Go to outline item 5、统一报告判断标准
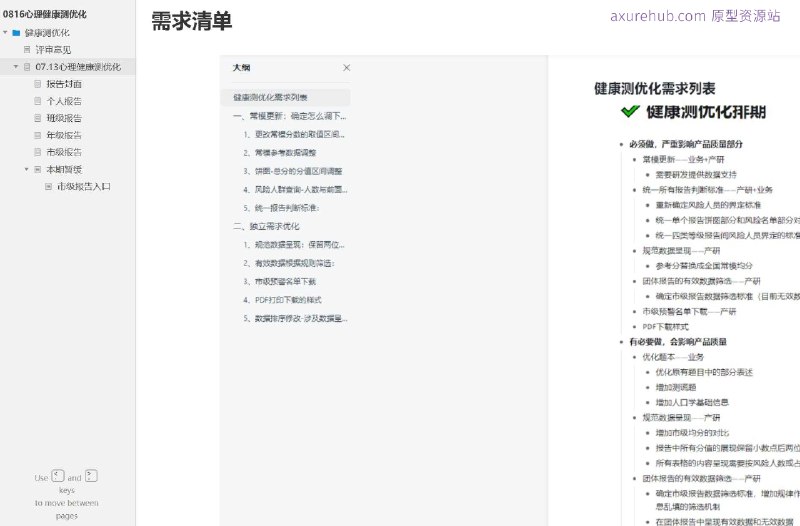Screen dimensions: 800x526 pos(282,208)
